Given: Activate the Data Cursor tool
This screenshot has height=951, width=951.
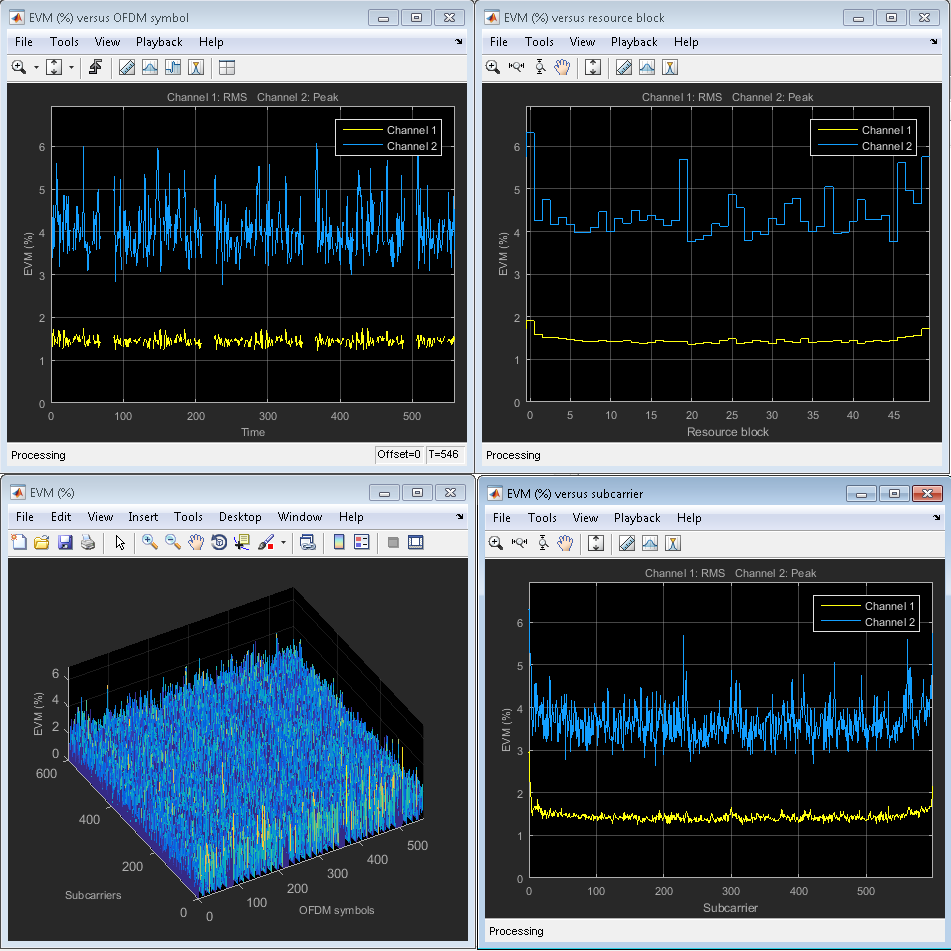Looking at the screenshot, I should pos(242,543).
